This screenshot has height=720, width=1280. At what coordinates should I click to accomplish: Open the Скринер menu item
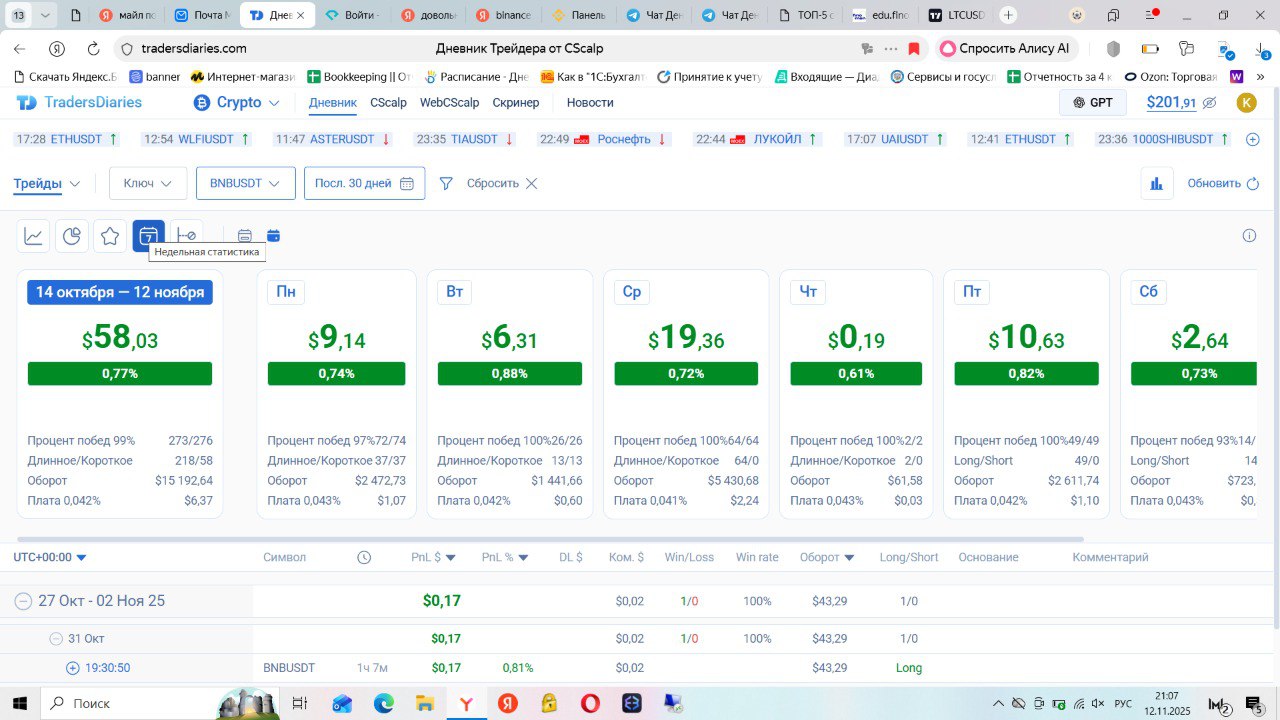(516, 103)
